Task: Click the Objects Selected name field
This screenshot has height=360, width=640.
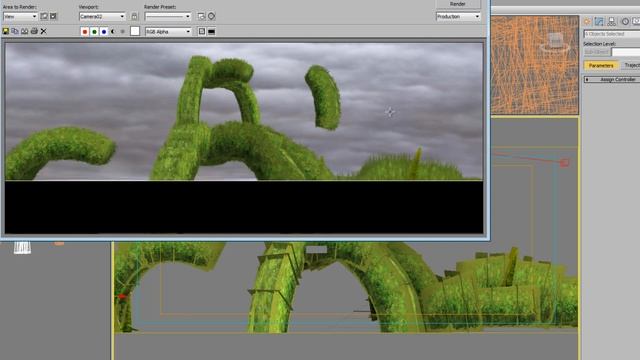Action: (x=612, y=34)
